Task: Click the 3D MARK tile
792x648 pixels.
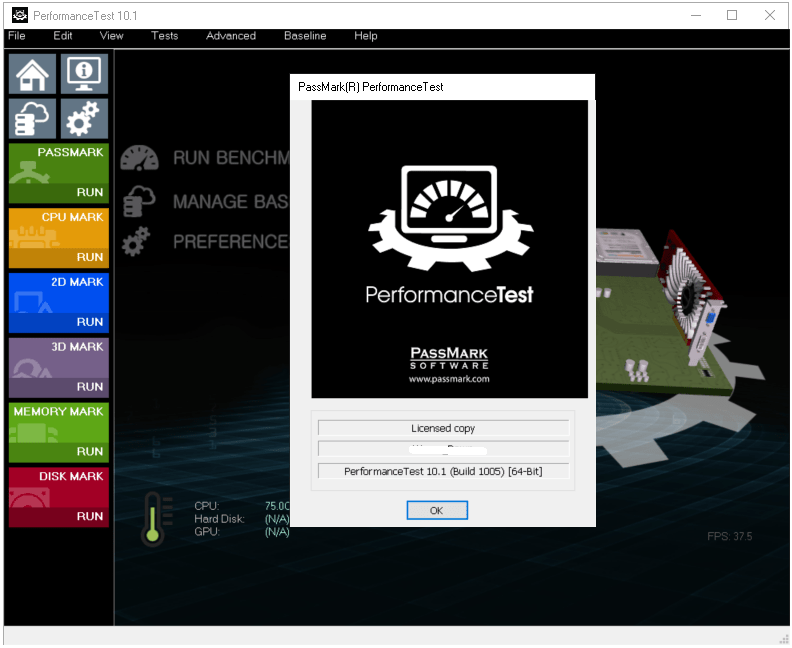Action: pyautogui.click(x=59, y=367)
